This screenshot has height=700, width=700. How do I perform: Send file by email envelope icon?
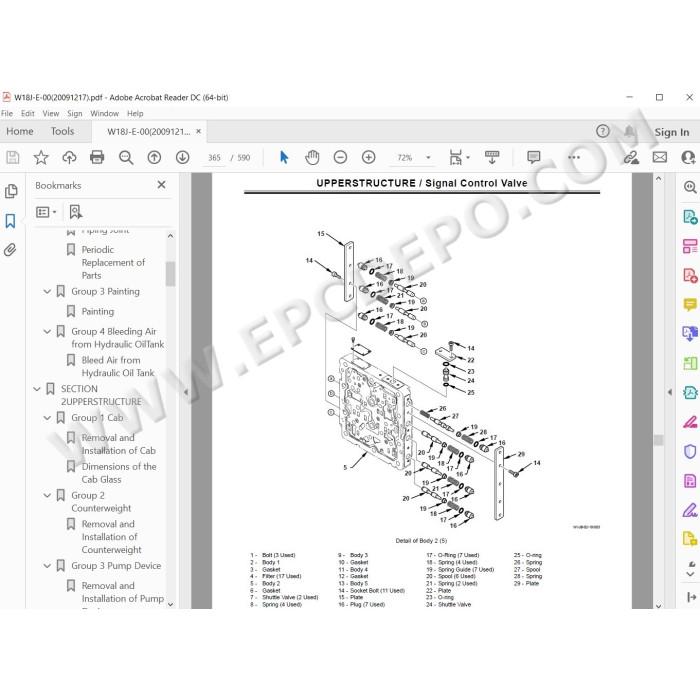point(660,157)
